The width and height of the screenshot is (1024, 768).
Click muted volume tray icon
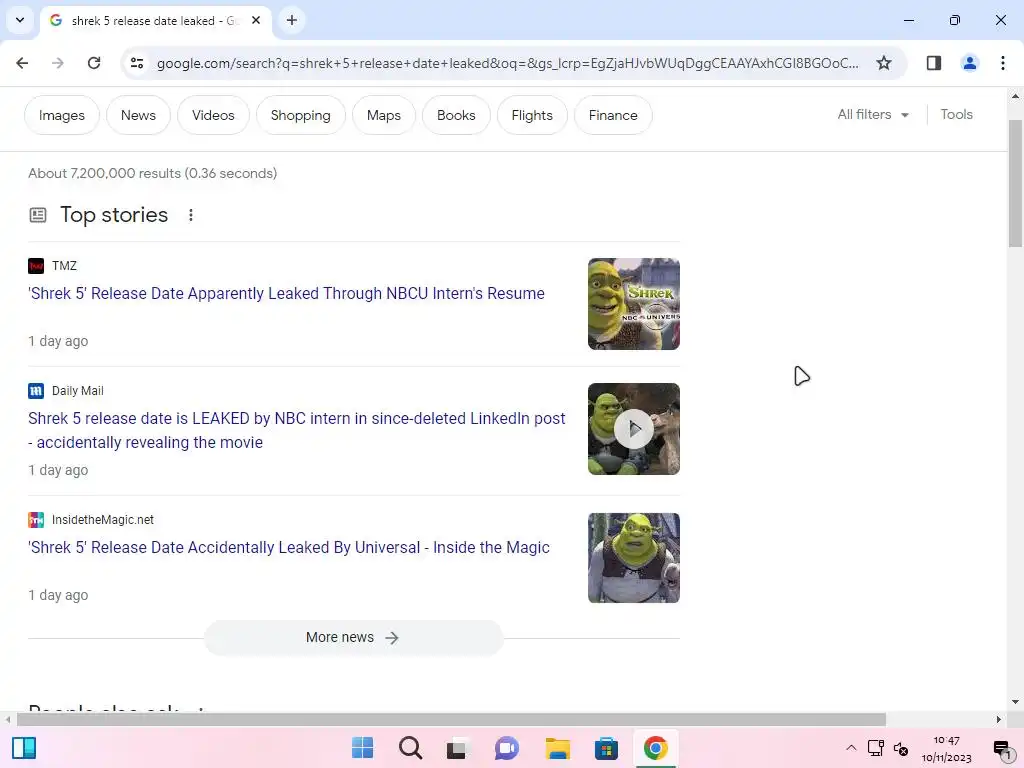coord(901,748)
